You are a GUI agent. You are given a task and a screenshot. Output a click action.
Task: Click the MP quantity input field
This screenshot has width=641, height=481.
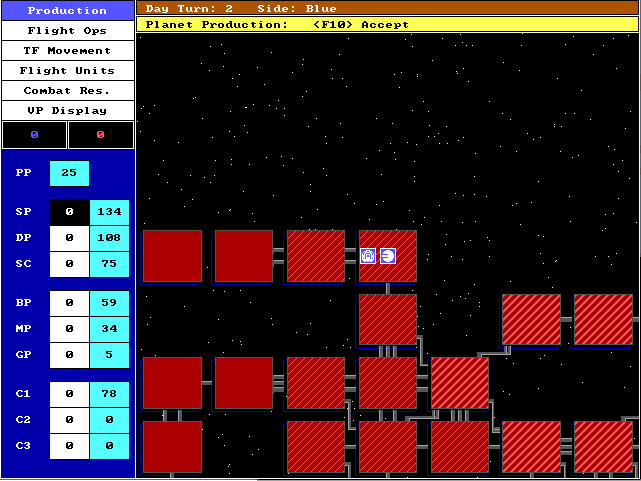(x=69, y=328)
